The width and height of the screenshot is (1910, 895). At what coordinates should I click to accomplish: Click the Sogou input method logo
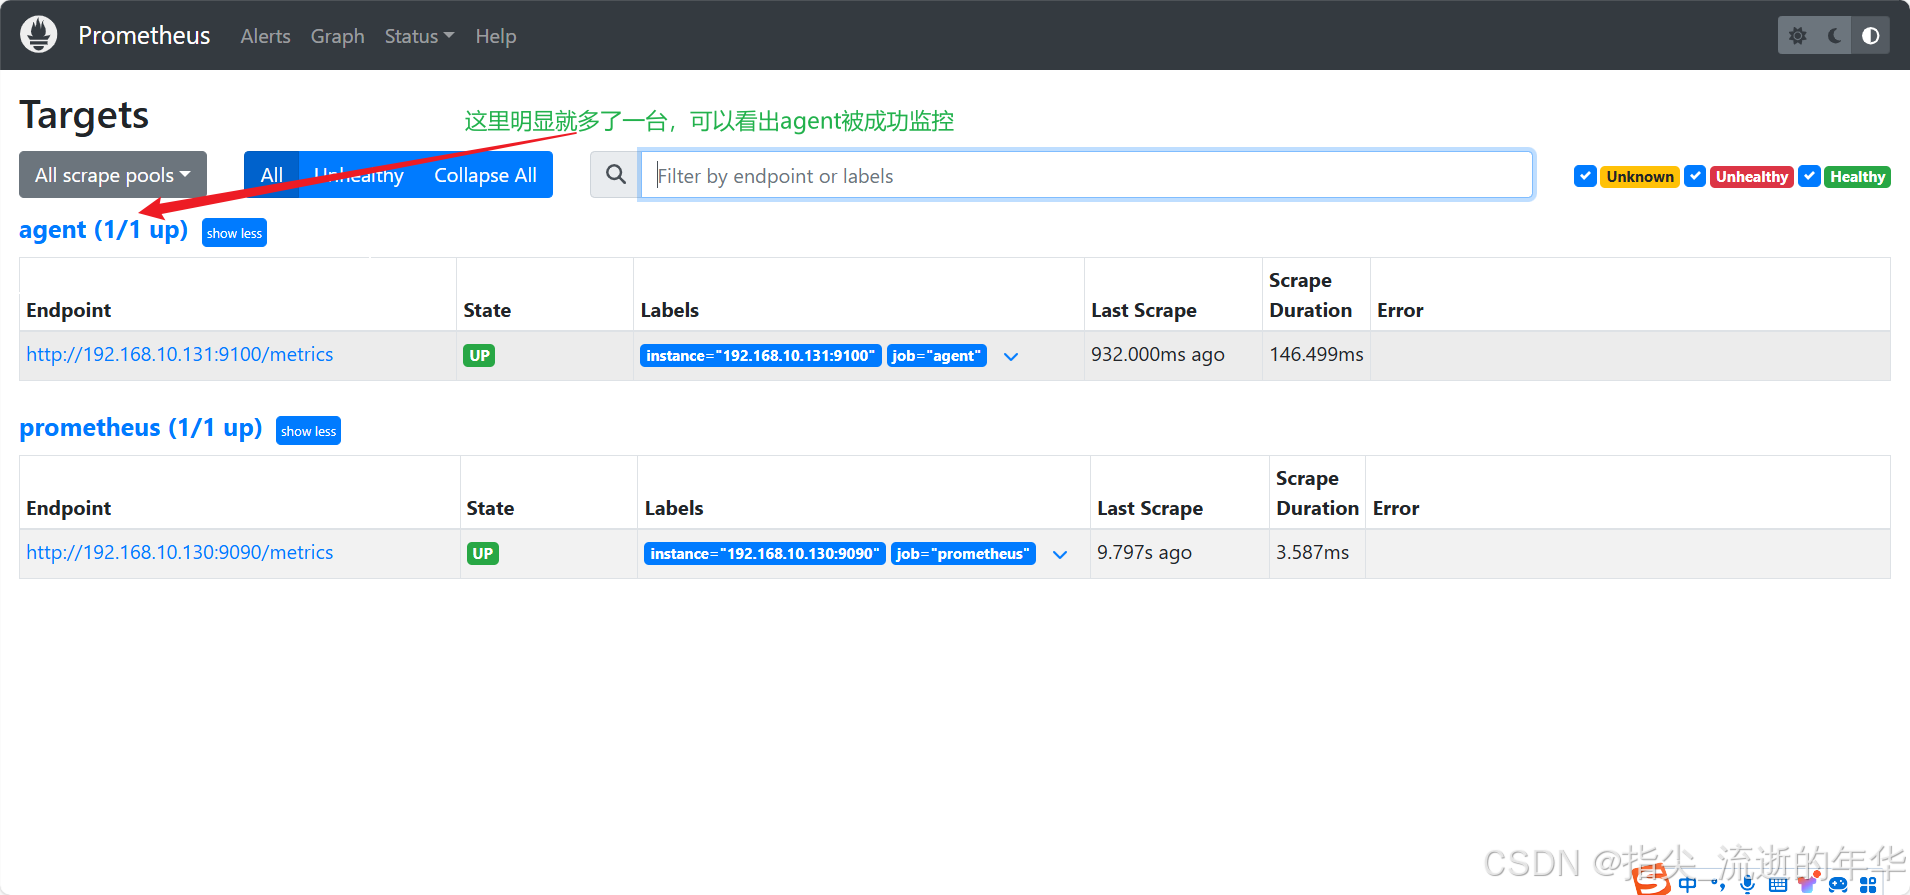[1651, 881]
